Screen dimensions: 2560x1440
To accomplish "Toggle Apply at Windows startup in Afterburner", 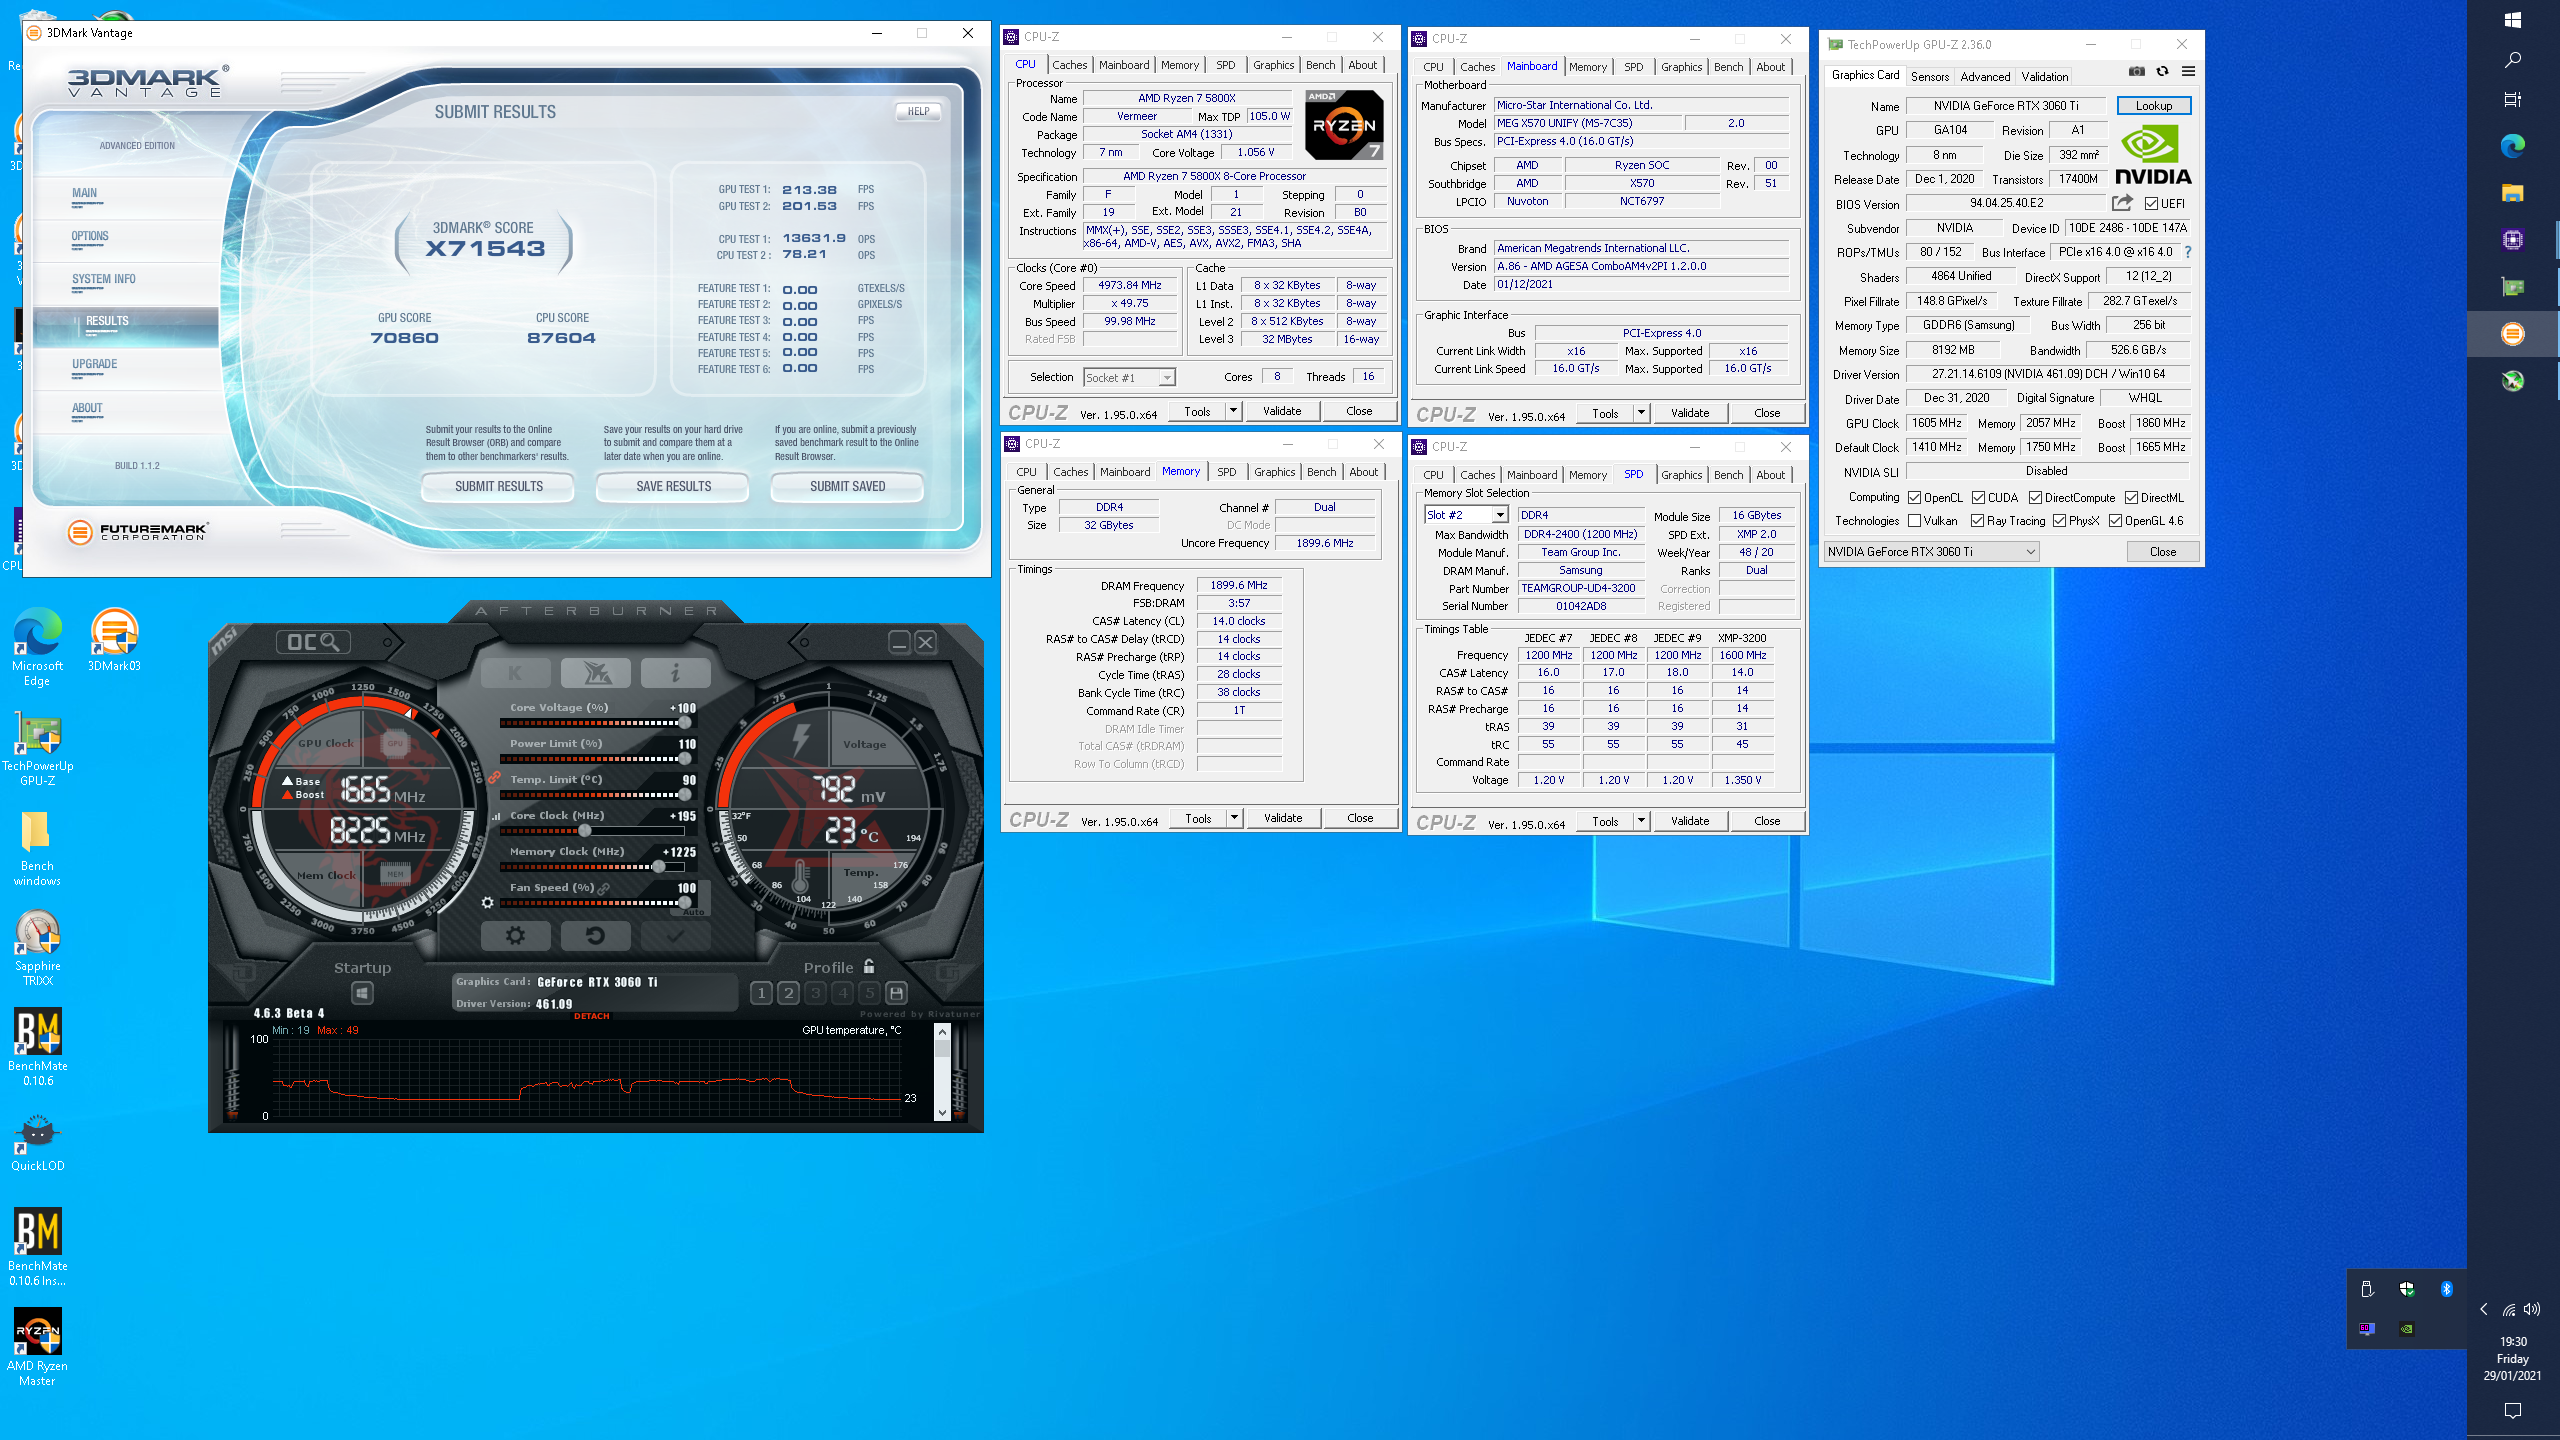I will point(362,993).
